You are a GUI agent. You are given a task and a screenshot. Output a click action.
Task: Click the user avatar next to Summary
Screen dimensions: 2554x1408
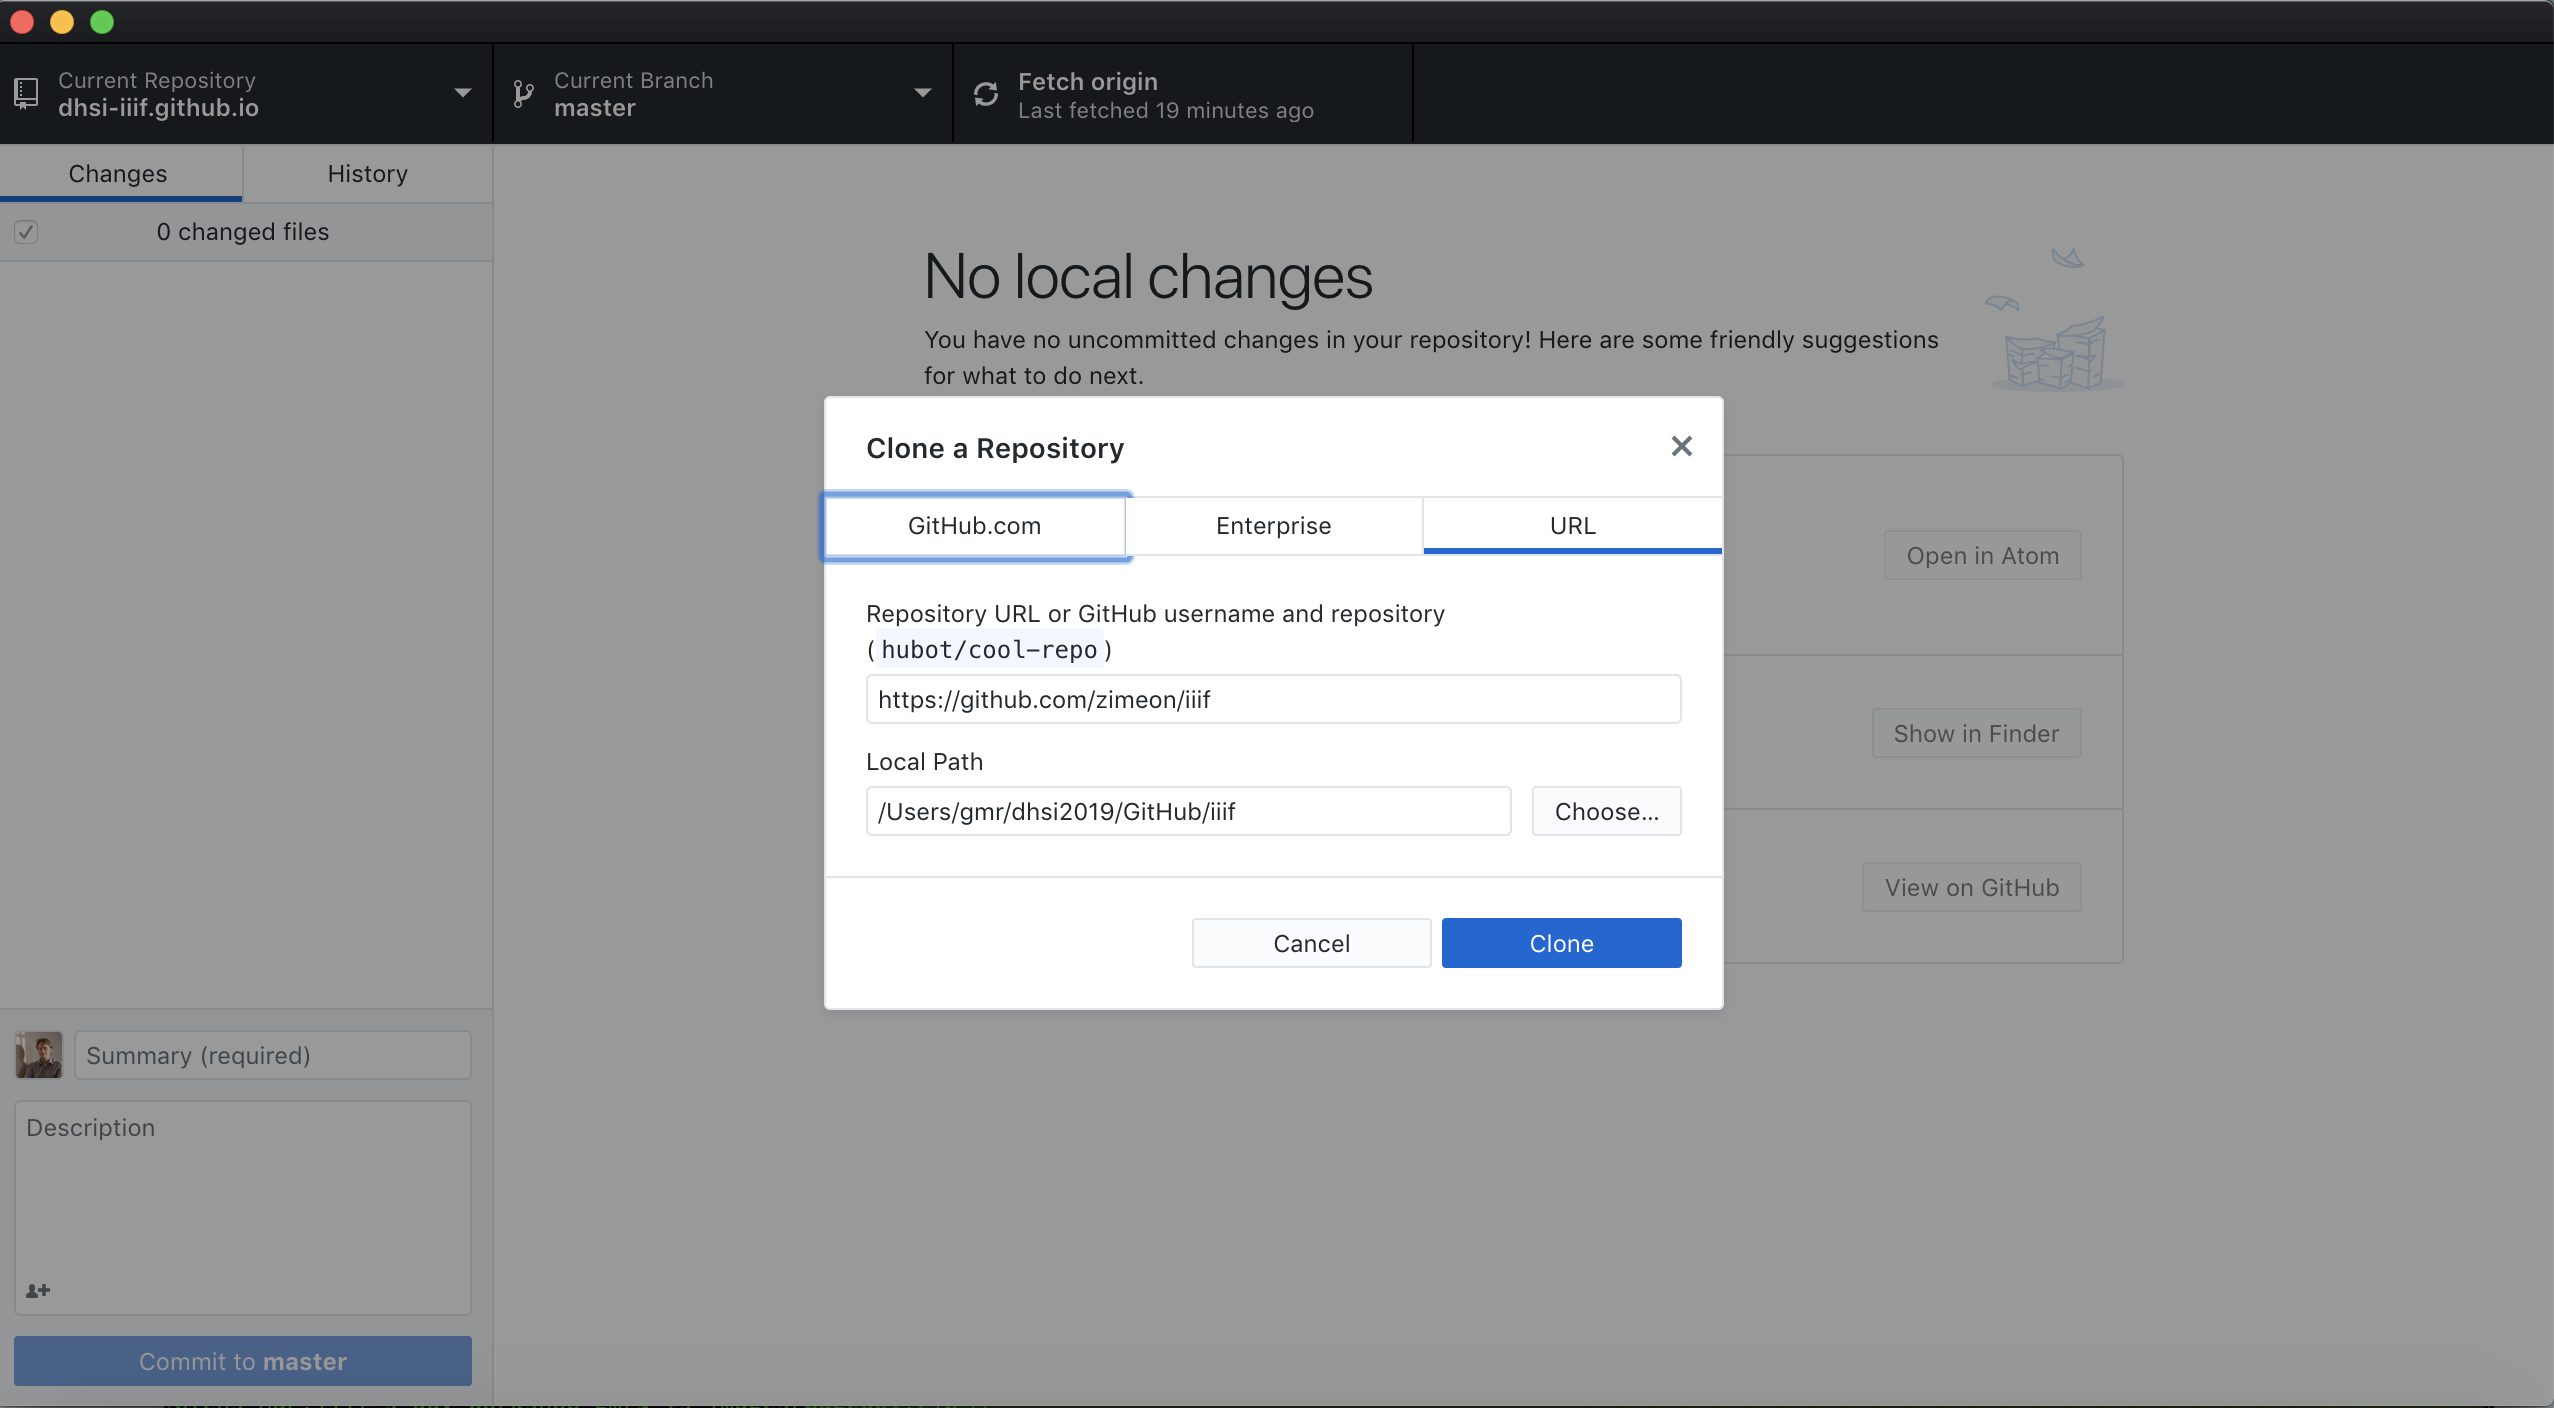39,1055
